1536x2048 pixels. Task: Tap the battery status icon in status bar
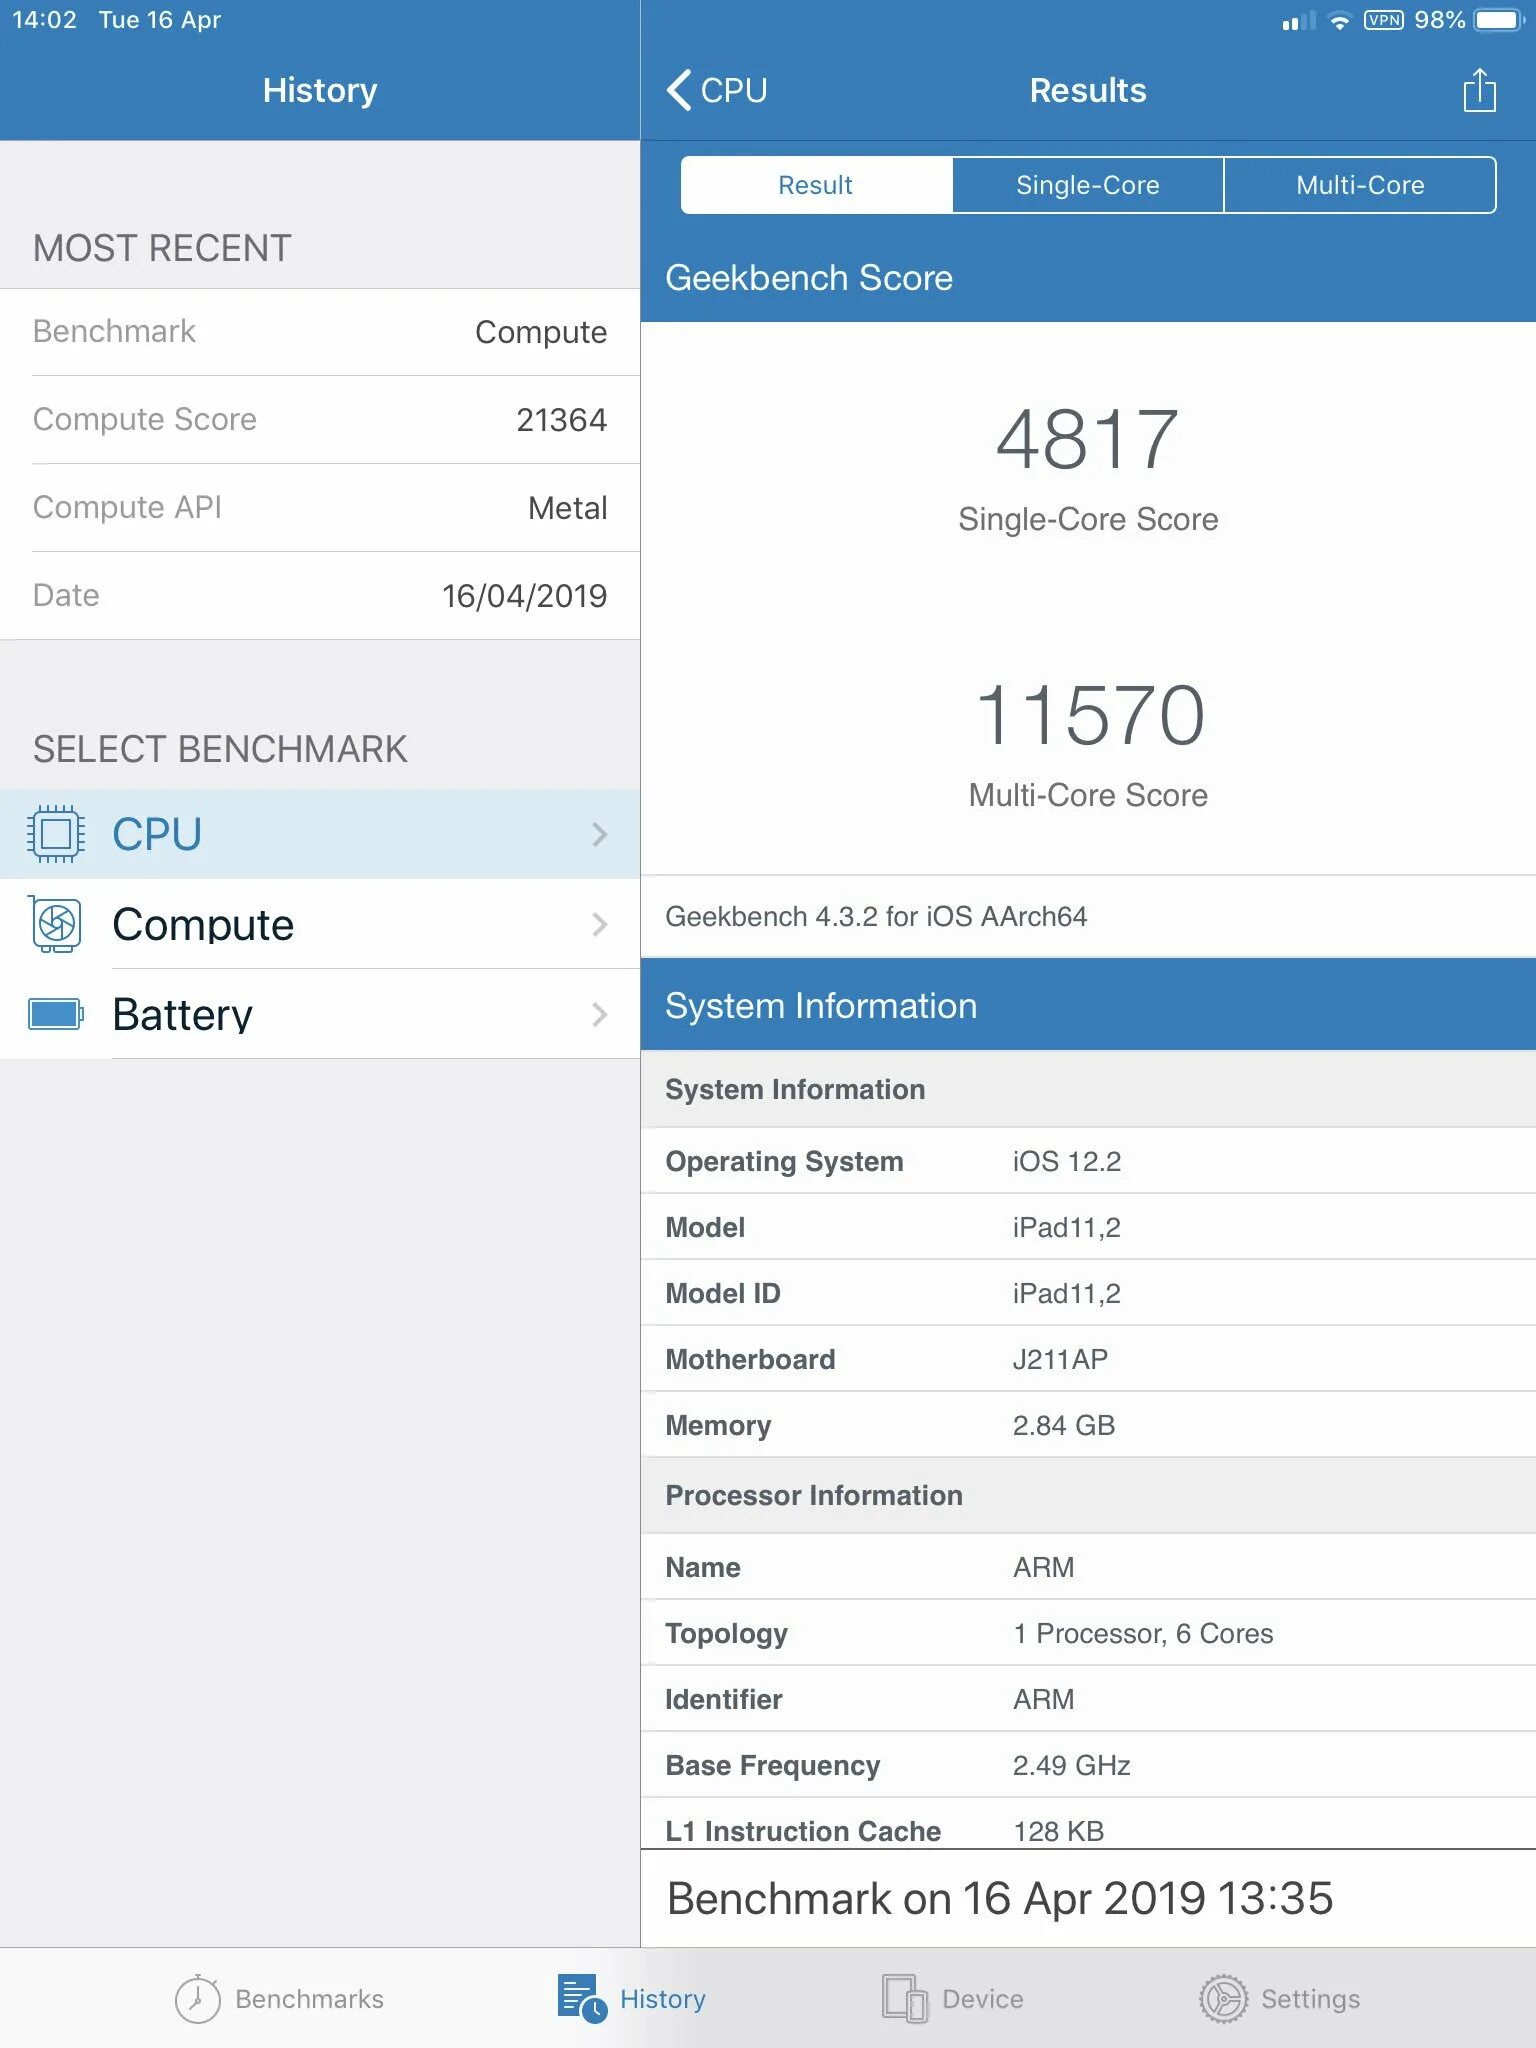click(1499, 20)
